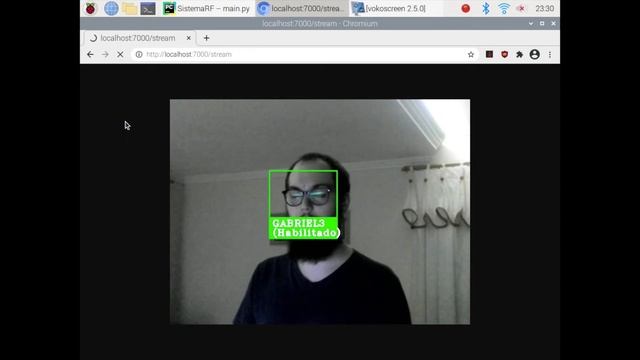The width and height of the screenshot is (640, 360).
Task: Minimize the Chromium window
Action: tap(531, 24)
